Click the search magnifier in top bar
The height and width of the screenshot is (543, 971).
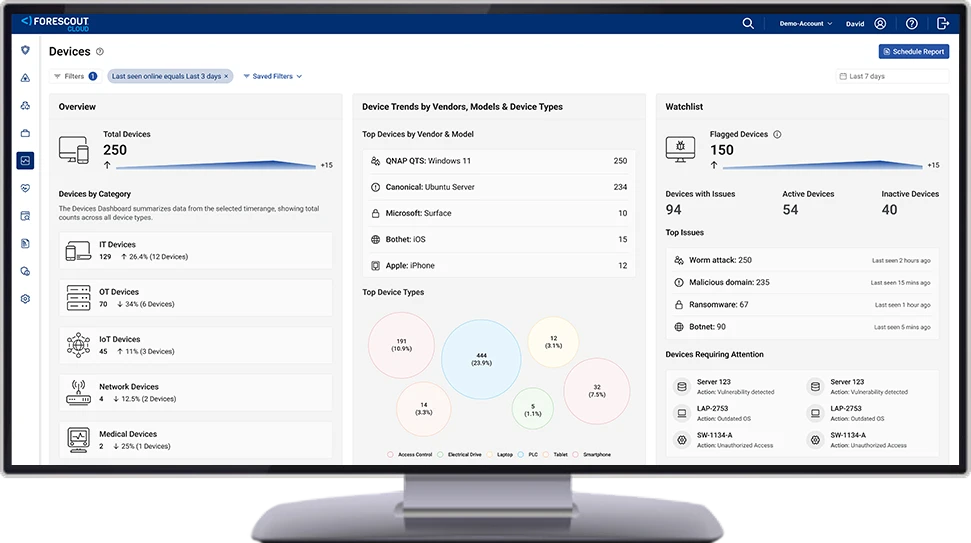(748, 23)
